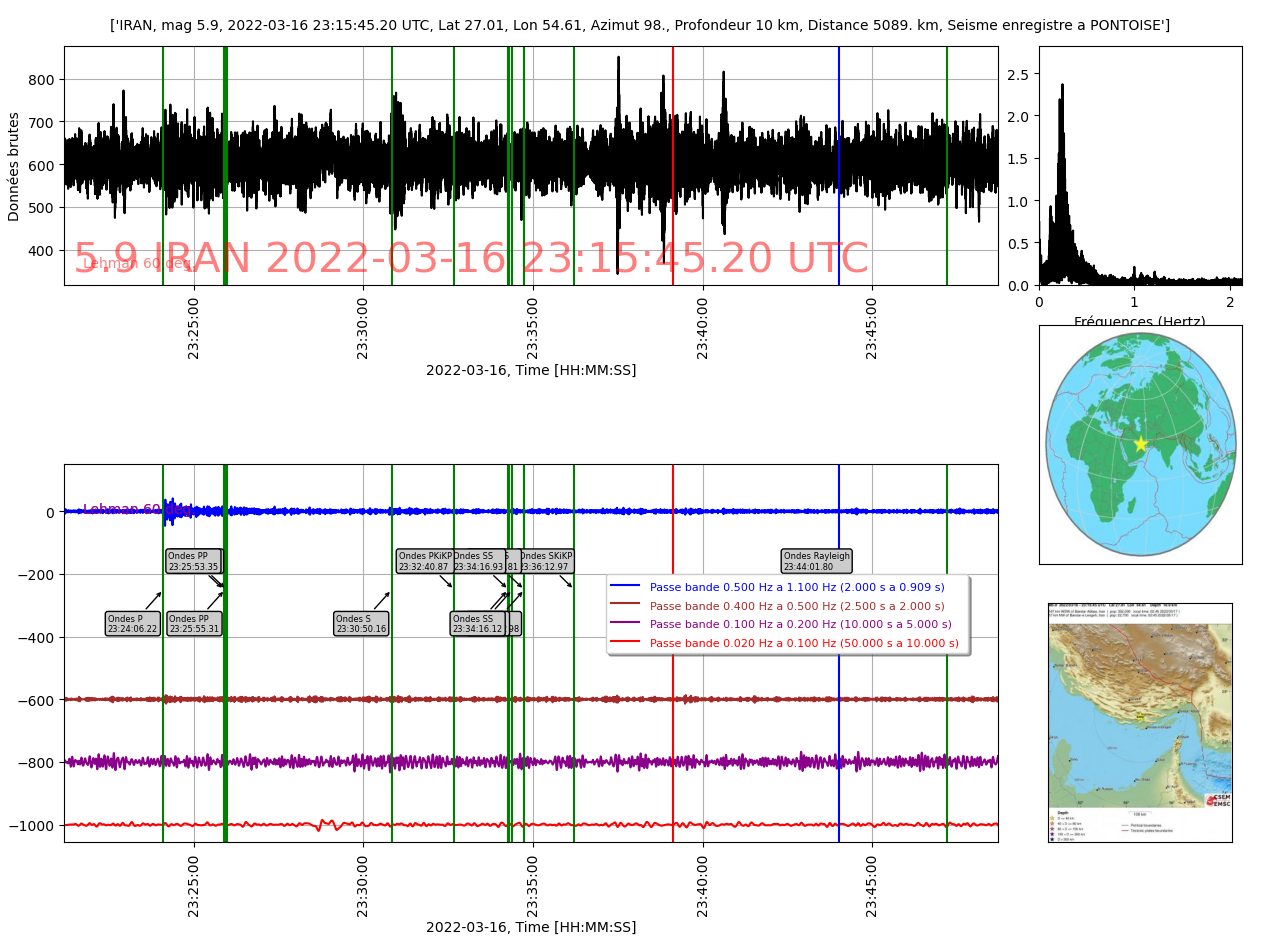Click the figure title text at top
1280x936 pixels.
pos(640,25)
